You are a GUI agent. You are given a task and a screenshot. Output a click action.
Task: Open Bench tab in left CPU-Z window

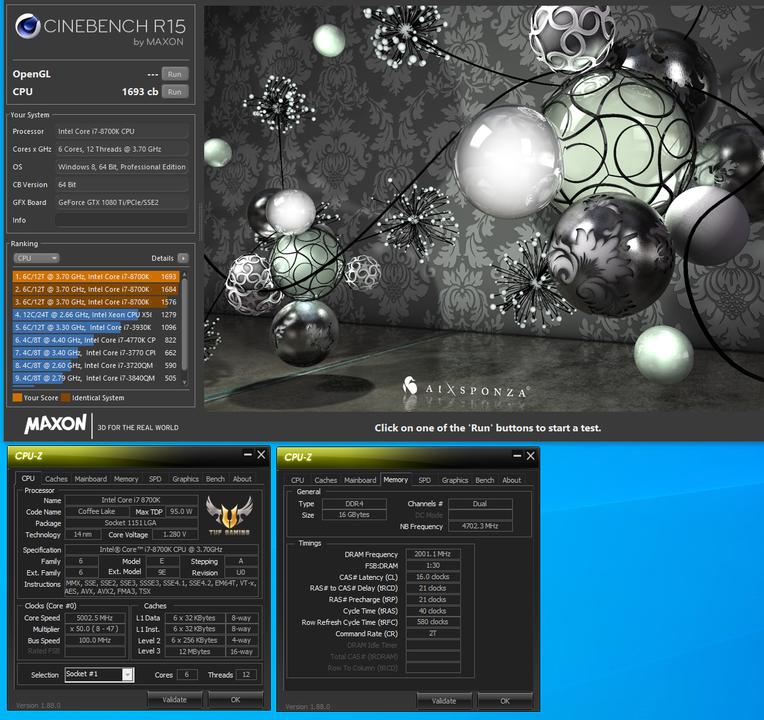click(x=215, y=479)
